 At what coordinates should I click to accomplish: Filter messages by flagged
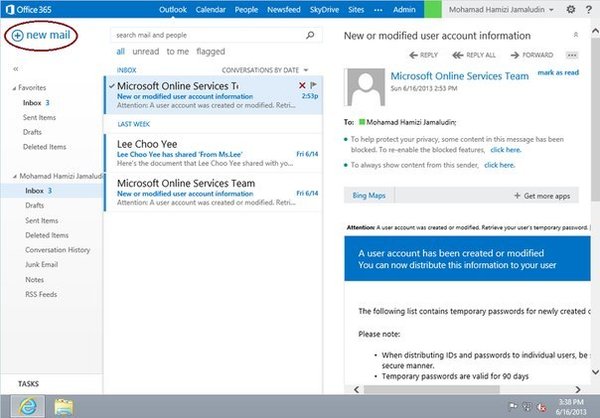point(211,50)
